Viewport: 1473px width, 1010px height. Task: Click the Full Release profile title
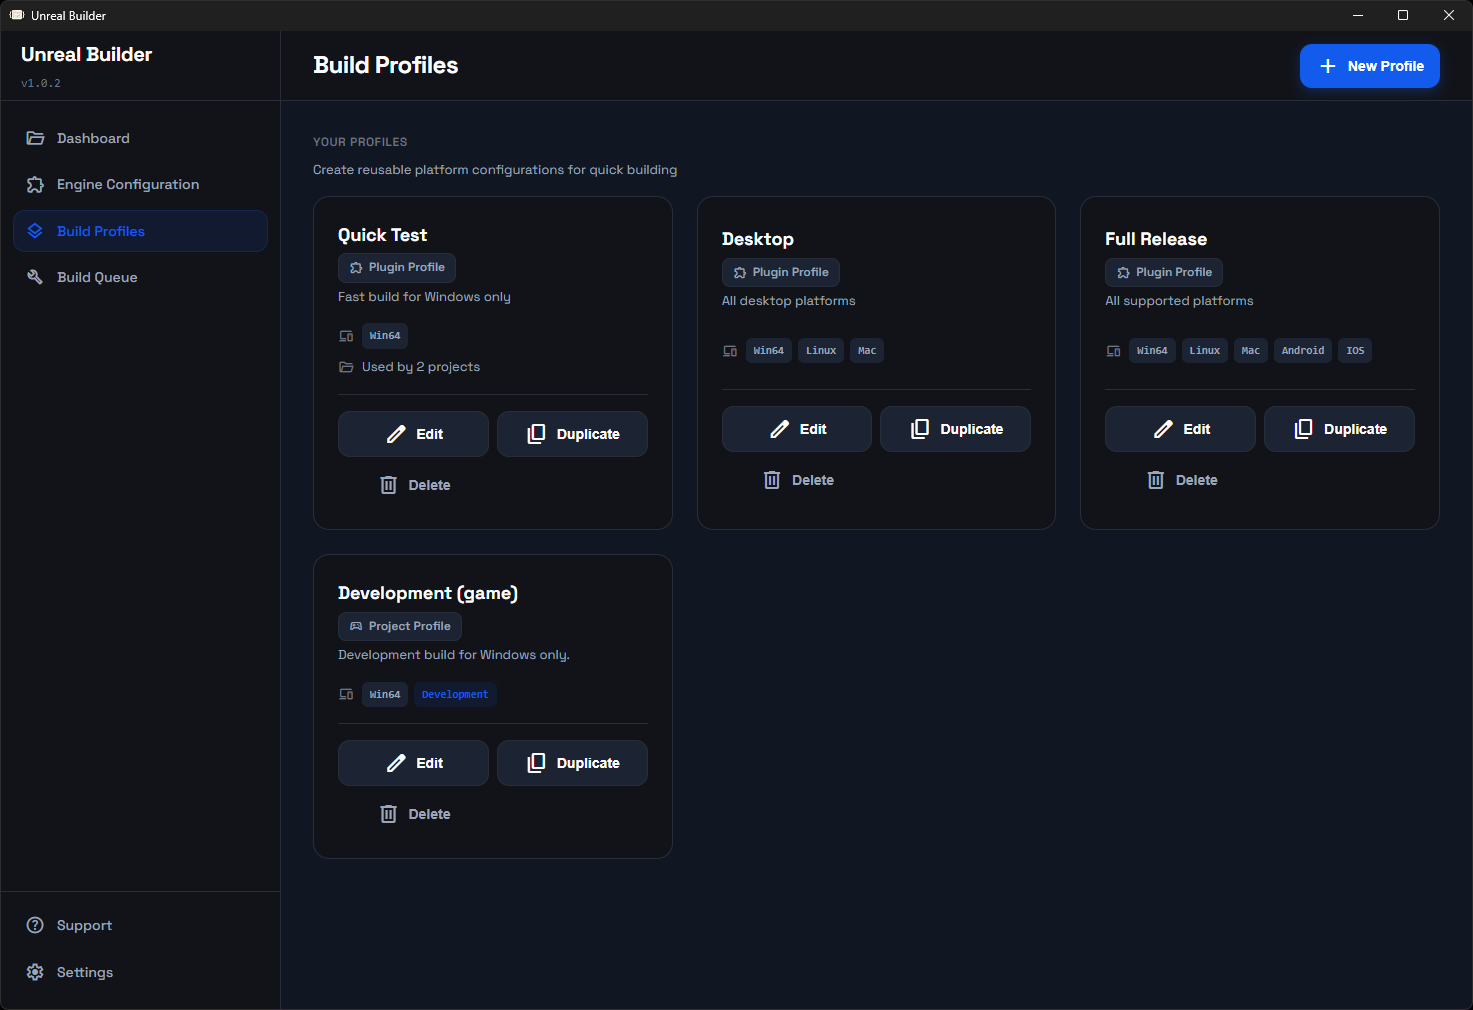pyautogui.click(x=1156, y=239)
